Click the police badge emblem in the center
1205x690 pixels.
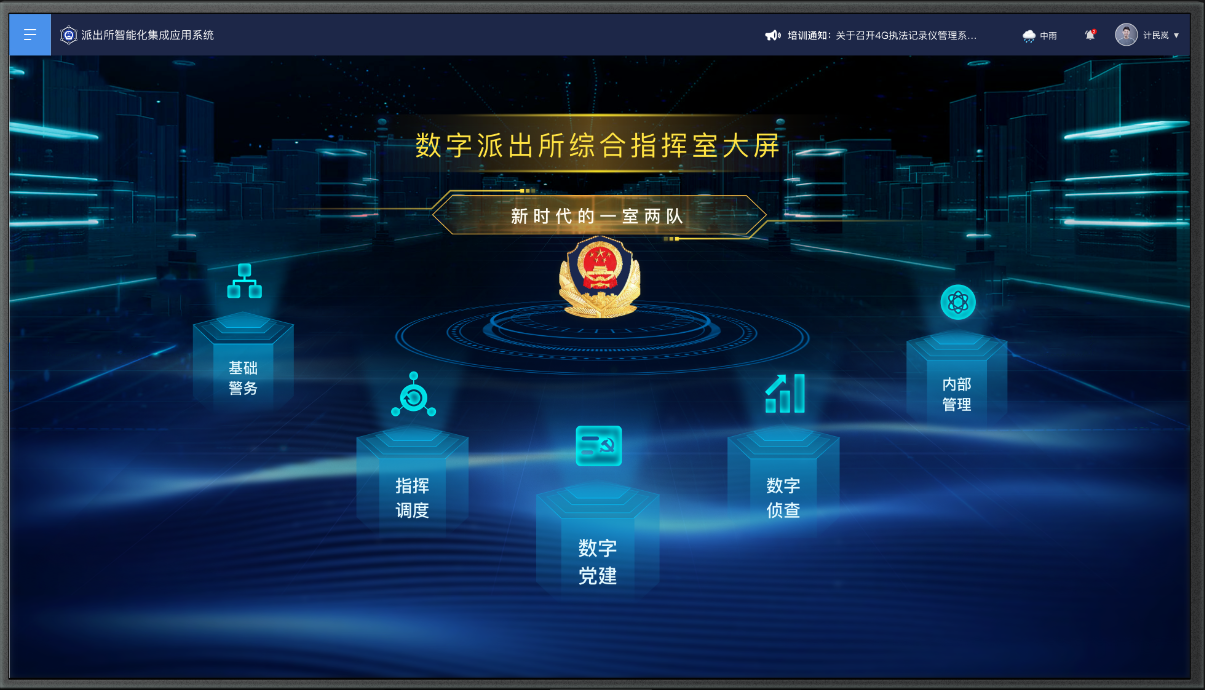coord(599,277)
